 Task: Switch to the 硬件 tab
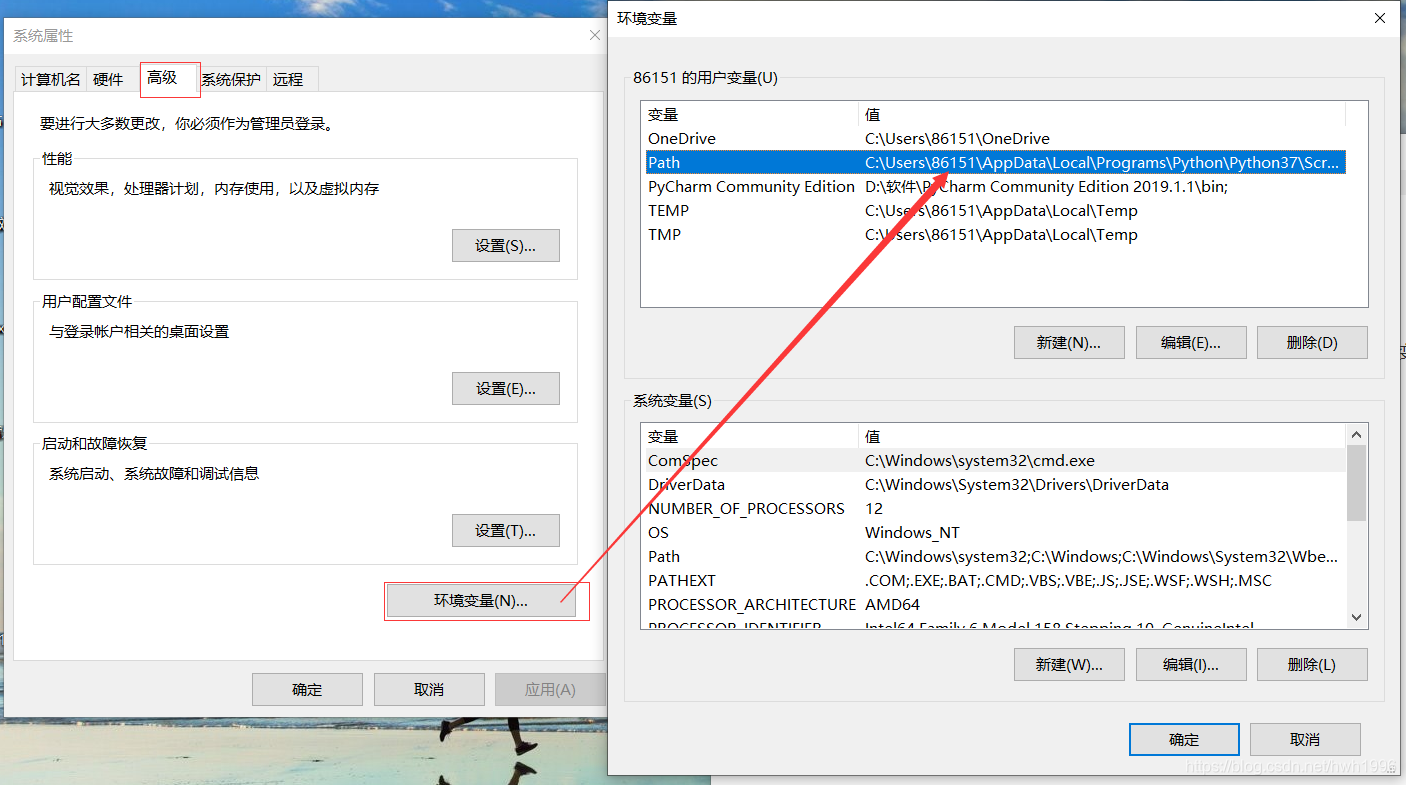pyautogui.click(x=108, y=79)
